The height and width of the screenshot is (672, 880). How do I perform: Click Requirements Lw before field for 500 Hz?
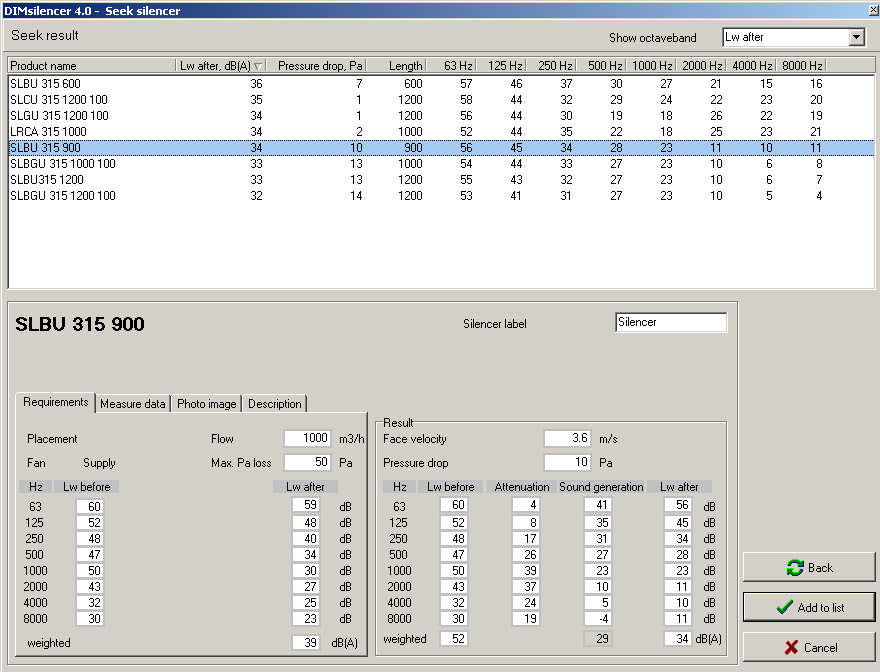pos(90,555)
